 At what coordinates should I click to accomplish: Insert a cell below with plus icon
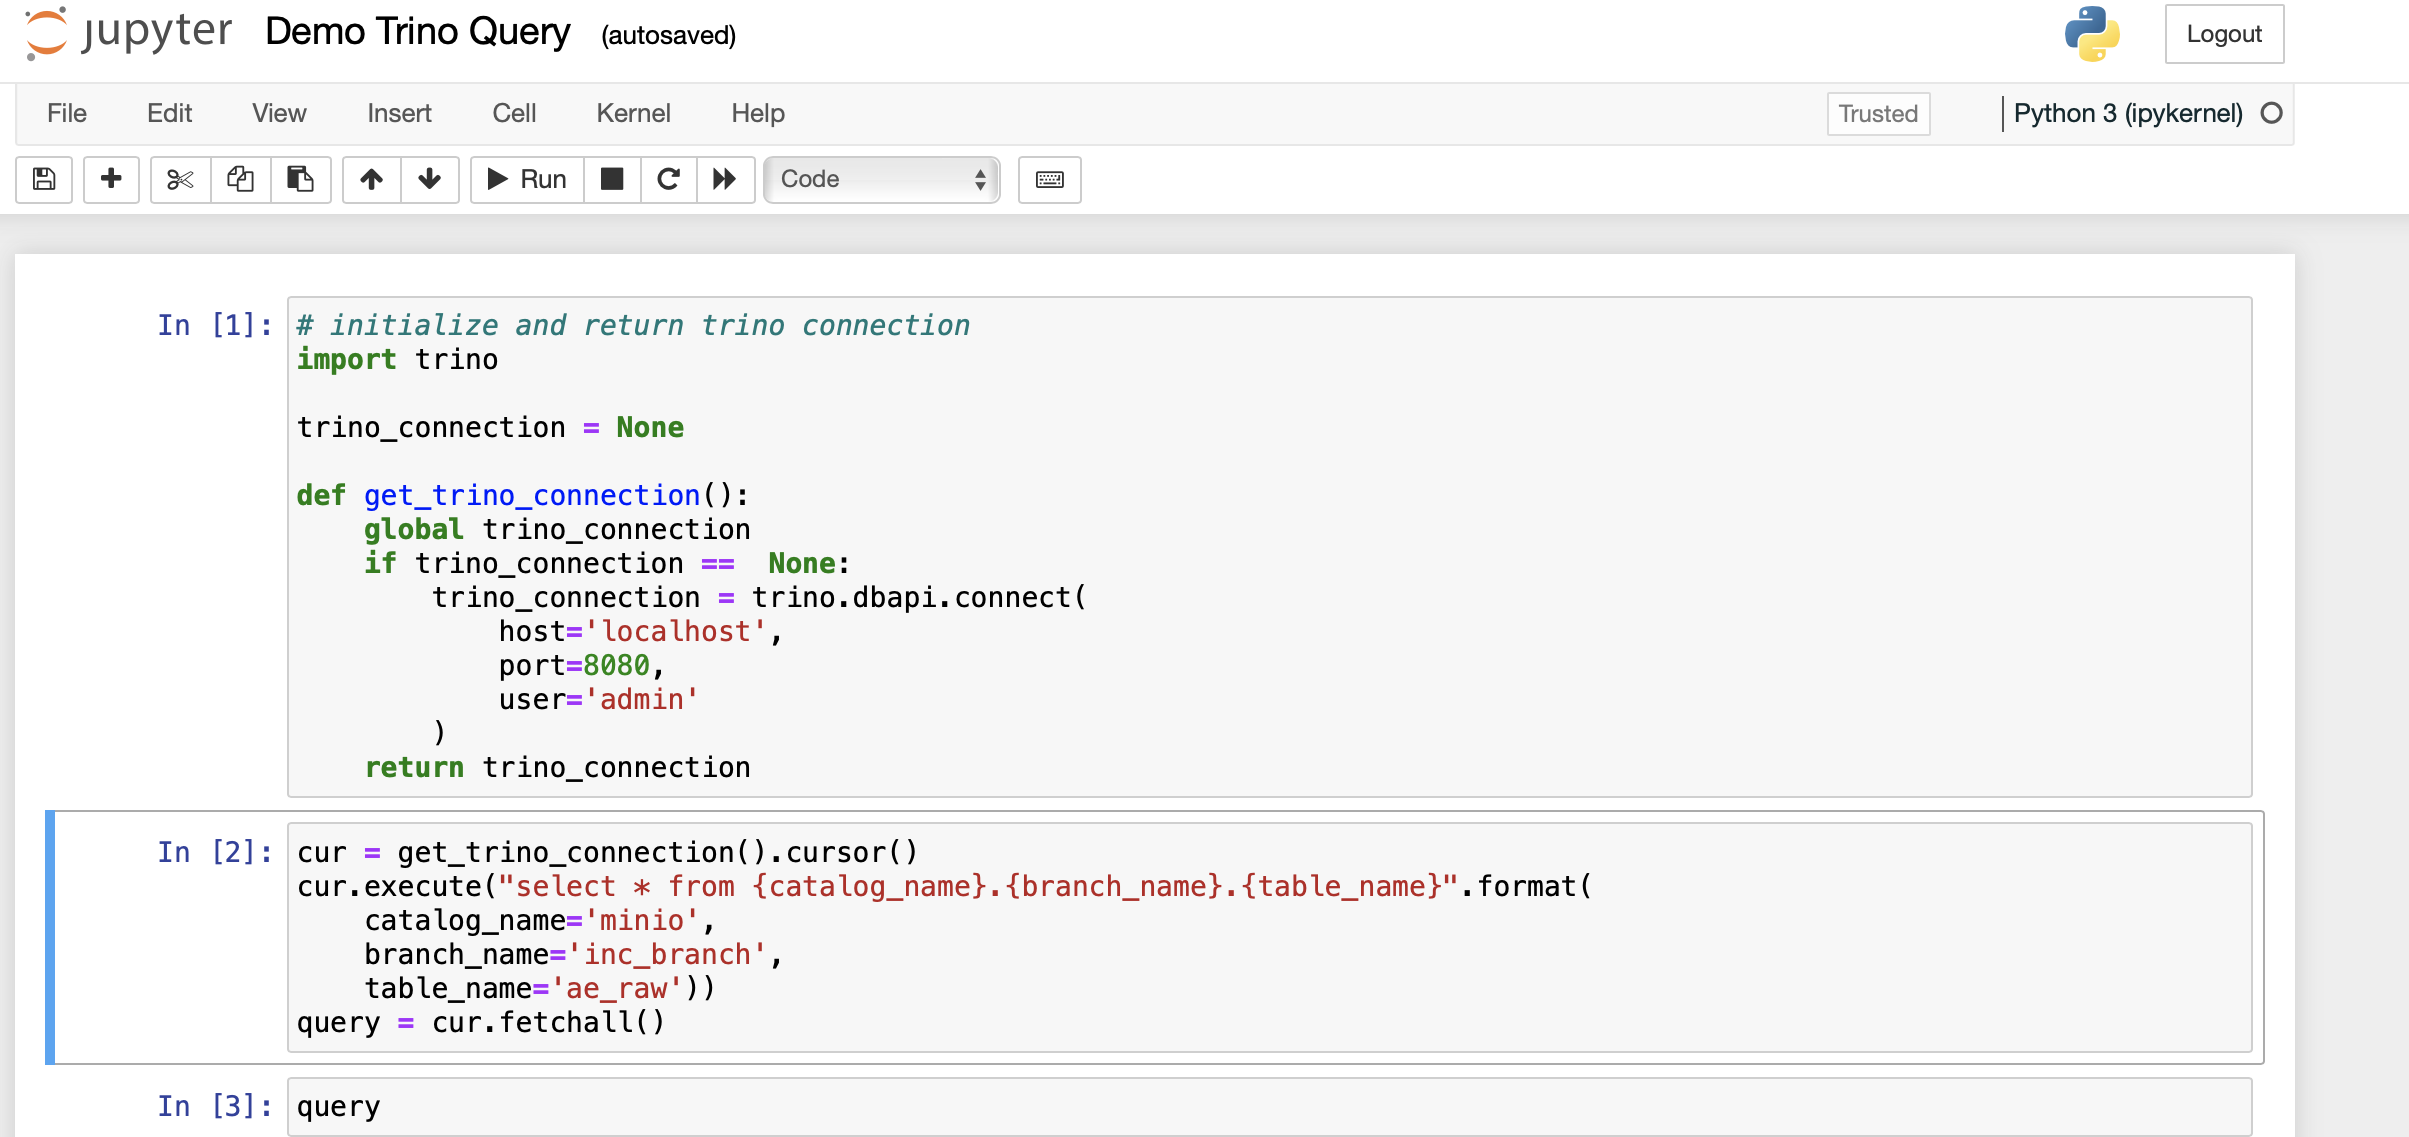pyautogui.click(x=111, y=179)
